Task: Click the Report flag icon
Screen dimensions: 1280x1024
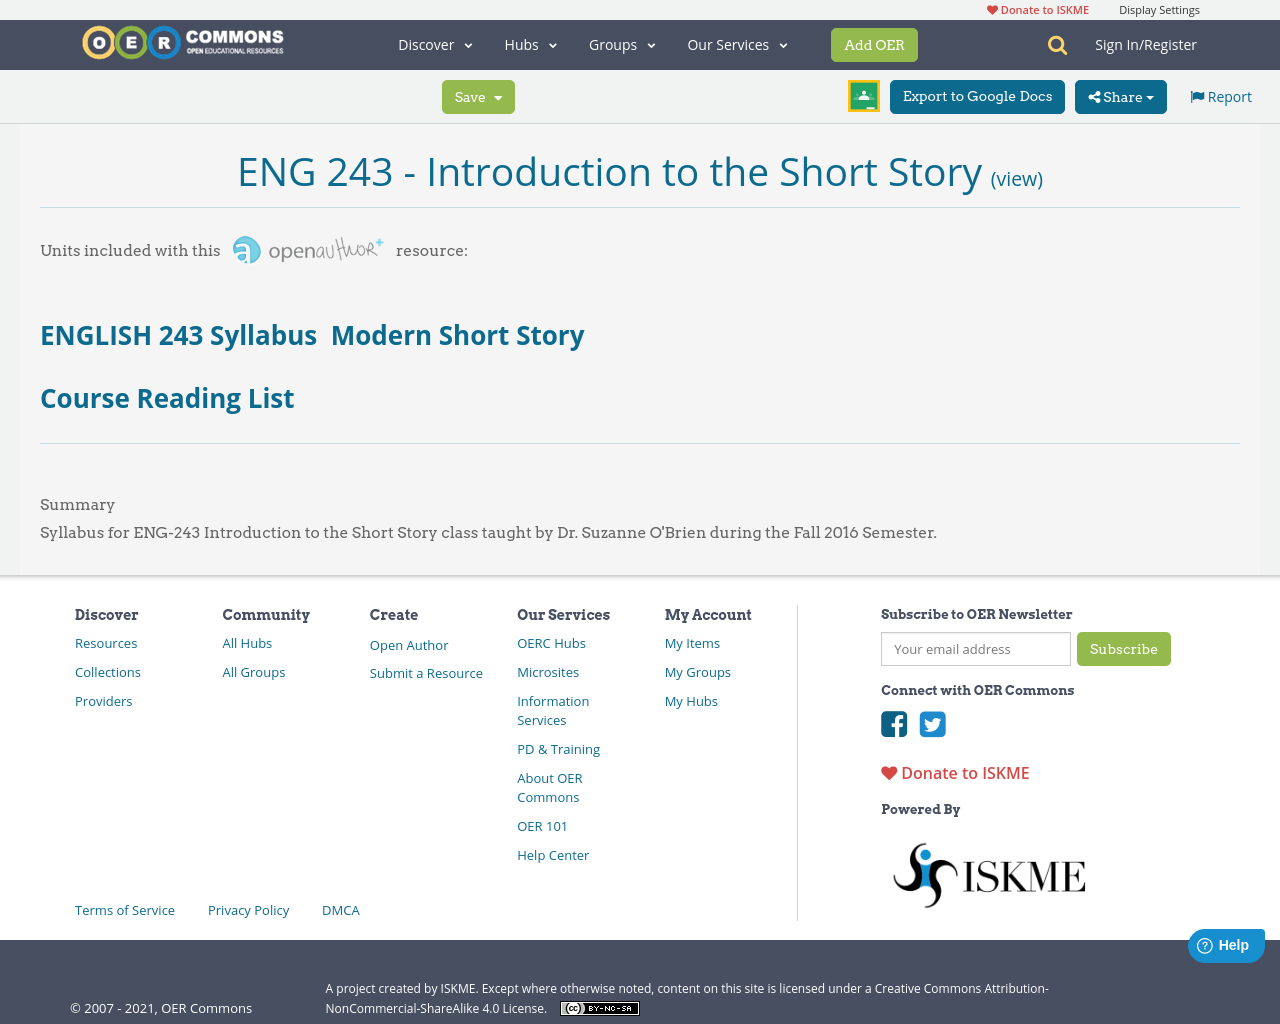Action: pyautogui.click(x=1199, y=95)
